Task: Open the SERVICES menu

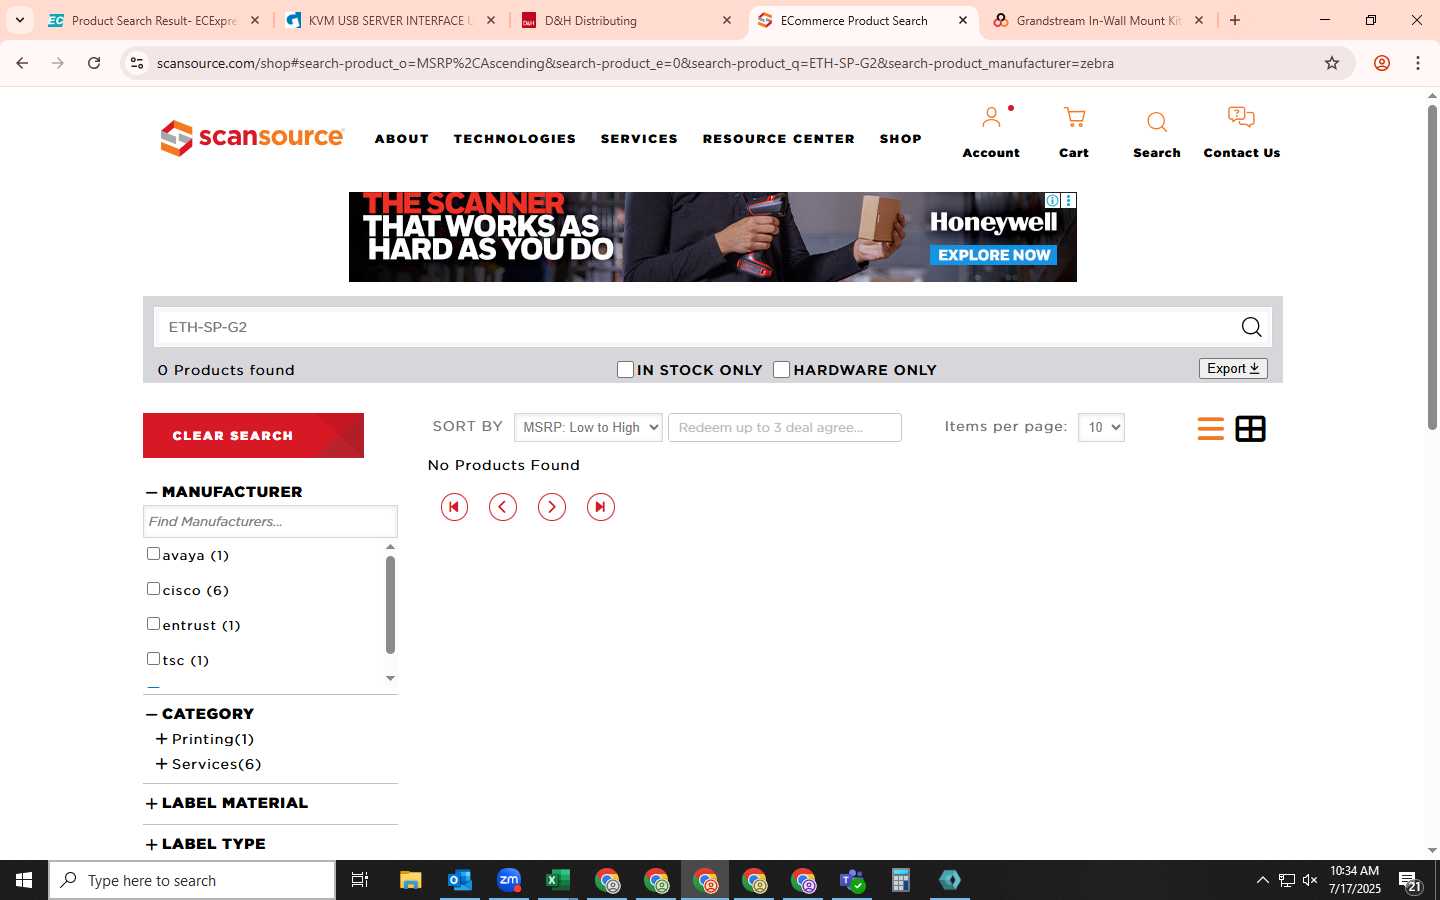Action: (639, 139)
